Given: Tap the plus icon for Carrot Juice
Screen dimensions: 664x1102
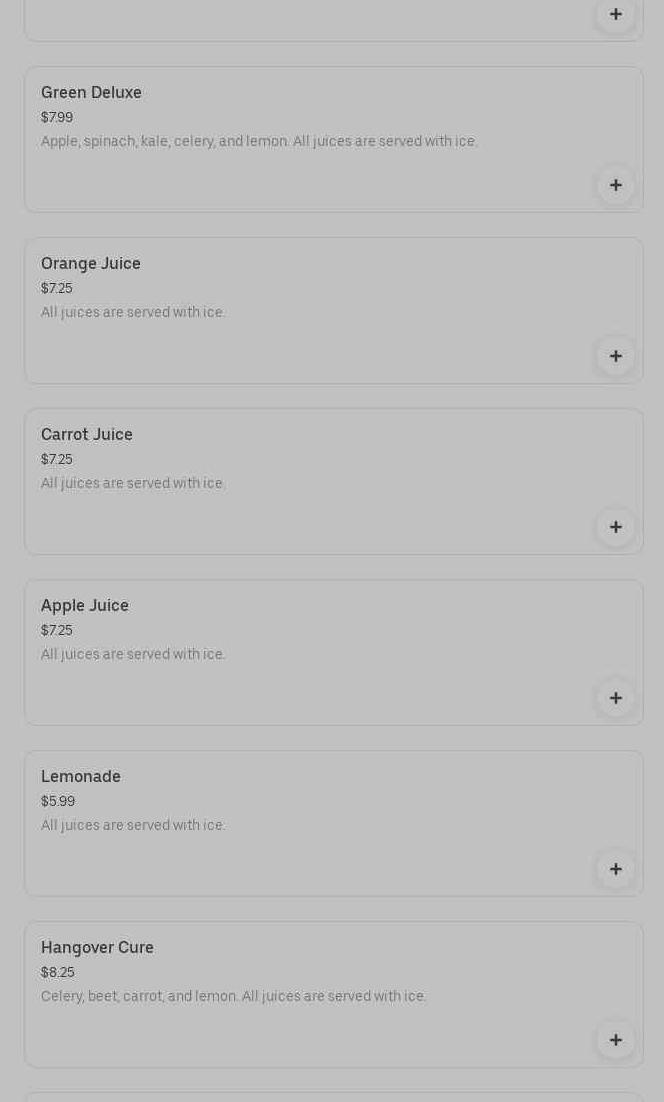Looking at the screenshot, I should 615,527.
